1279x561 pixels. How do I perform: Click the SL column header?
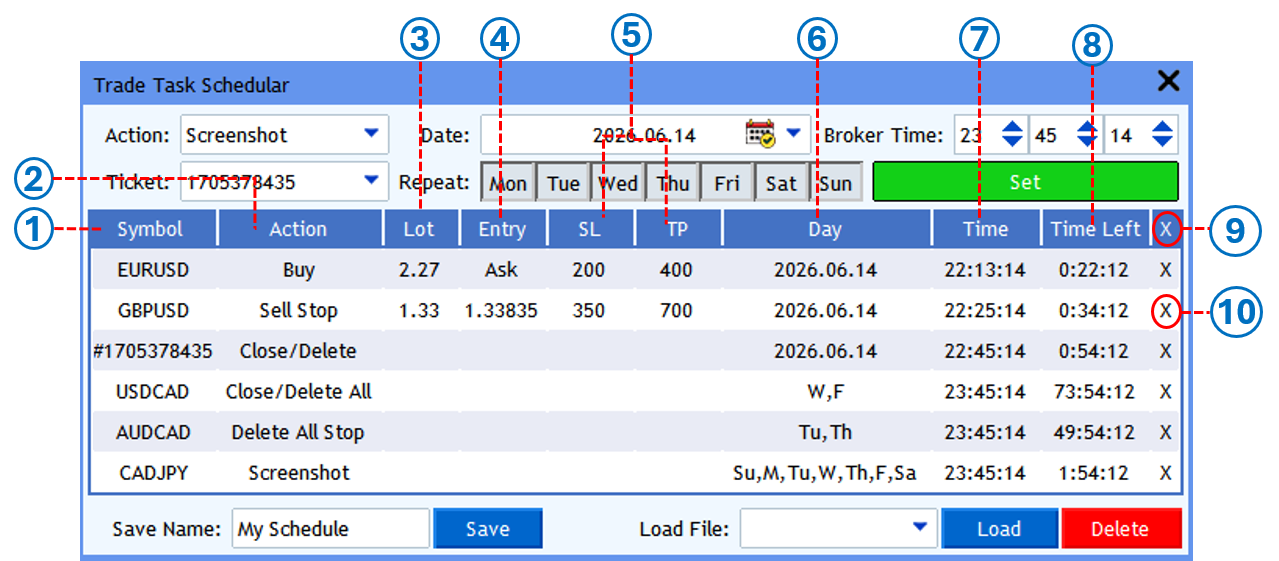click(590, 229)
